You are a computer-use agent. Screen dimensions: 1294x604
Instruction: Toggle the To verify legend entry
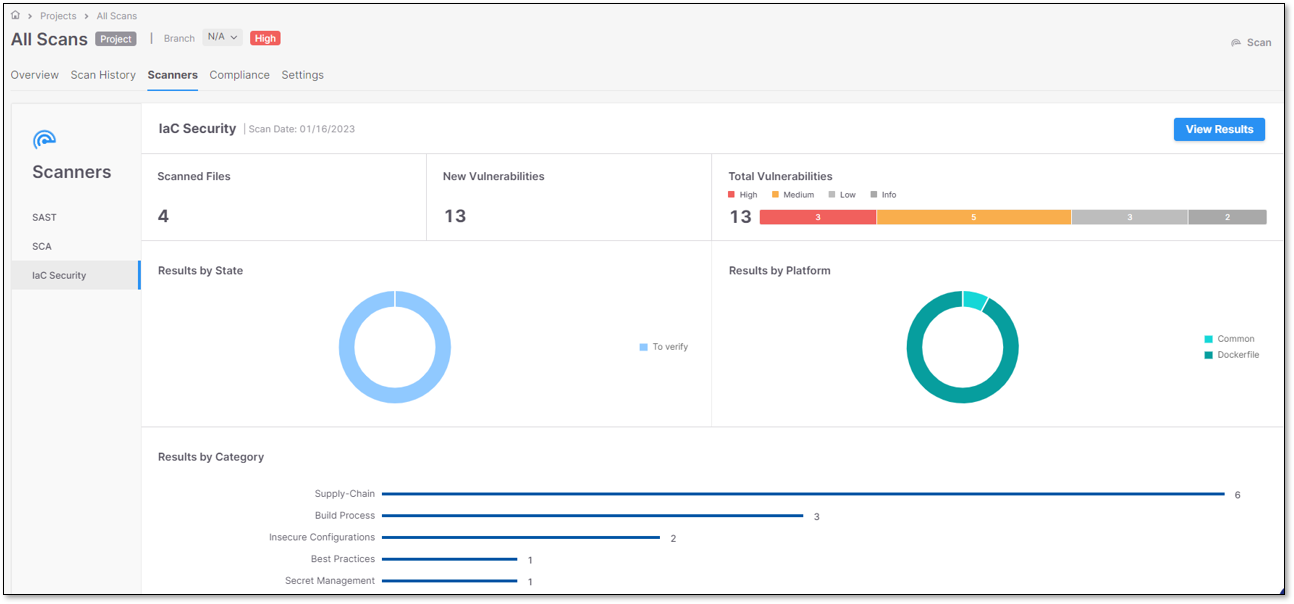point(664,347)
